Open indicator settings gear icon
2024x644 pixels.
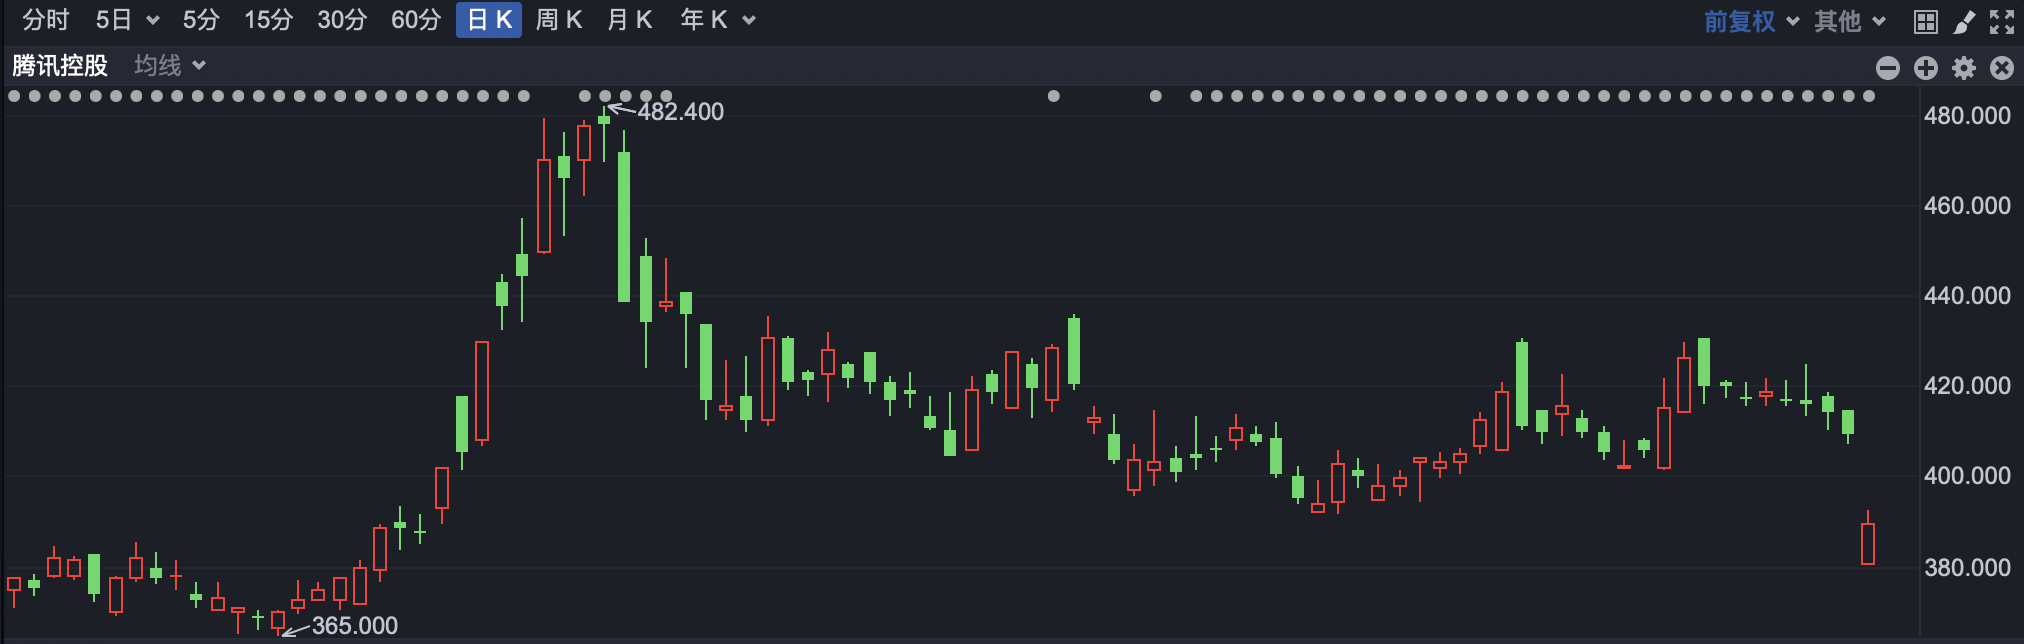click(x=1964, y=67)
